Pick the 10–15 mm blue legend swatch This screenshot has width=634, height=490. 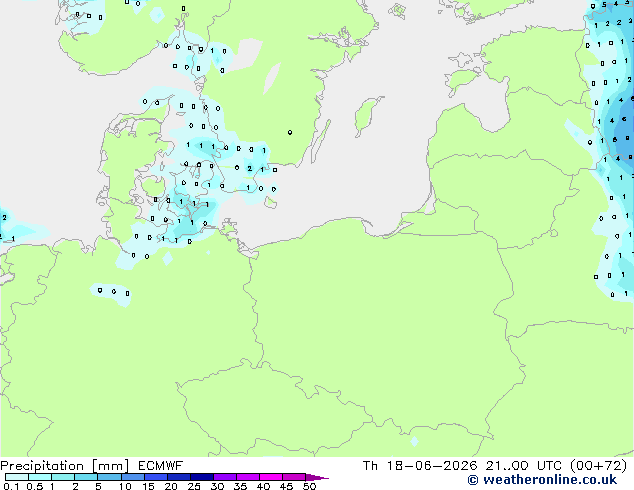coord(133,477)
